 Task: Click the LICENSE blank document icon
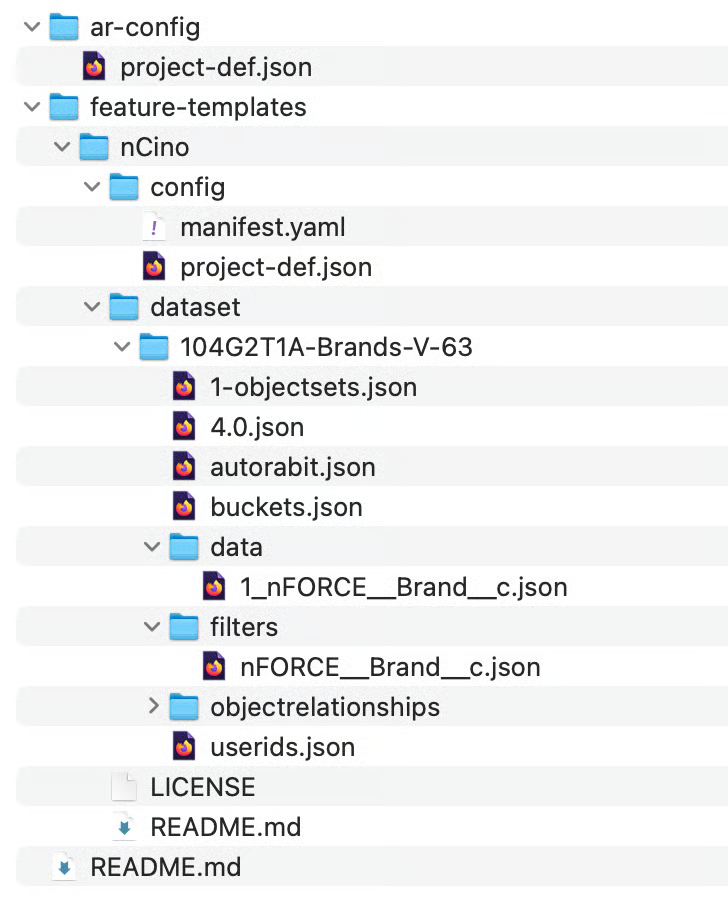[x=124, y=787]
